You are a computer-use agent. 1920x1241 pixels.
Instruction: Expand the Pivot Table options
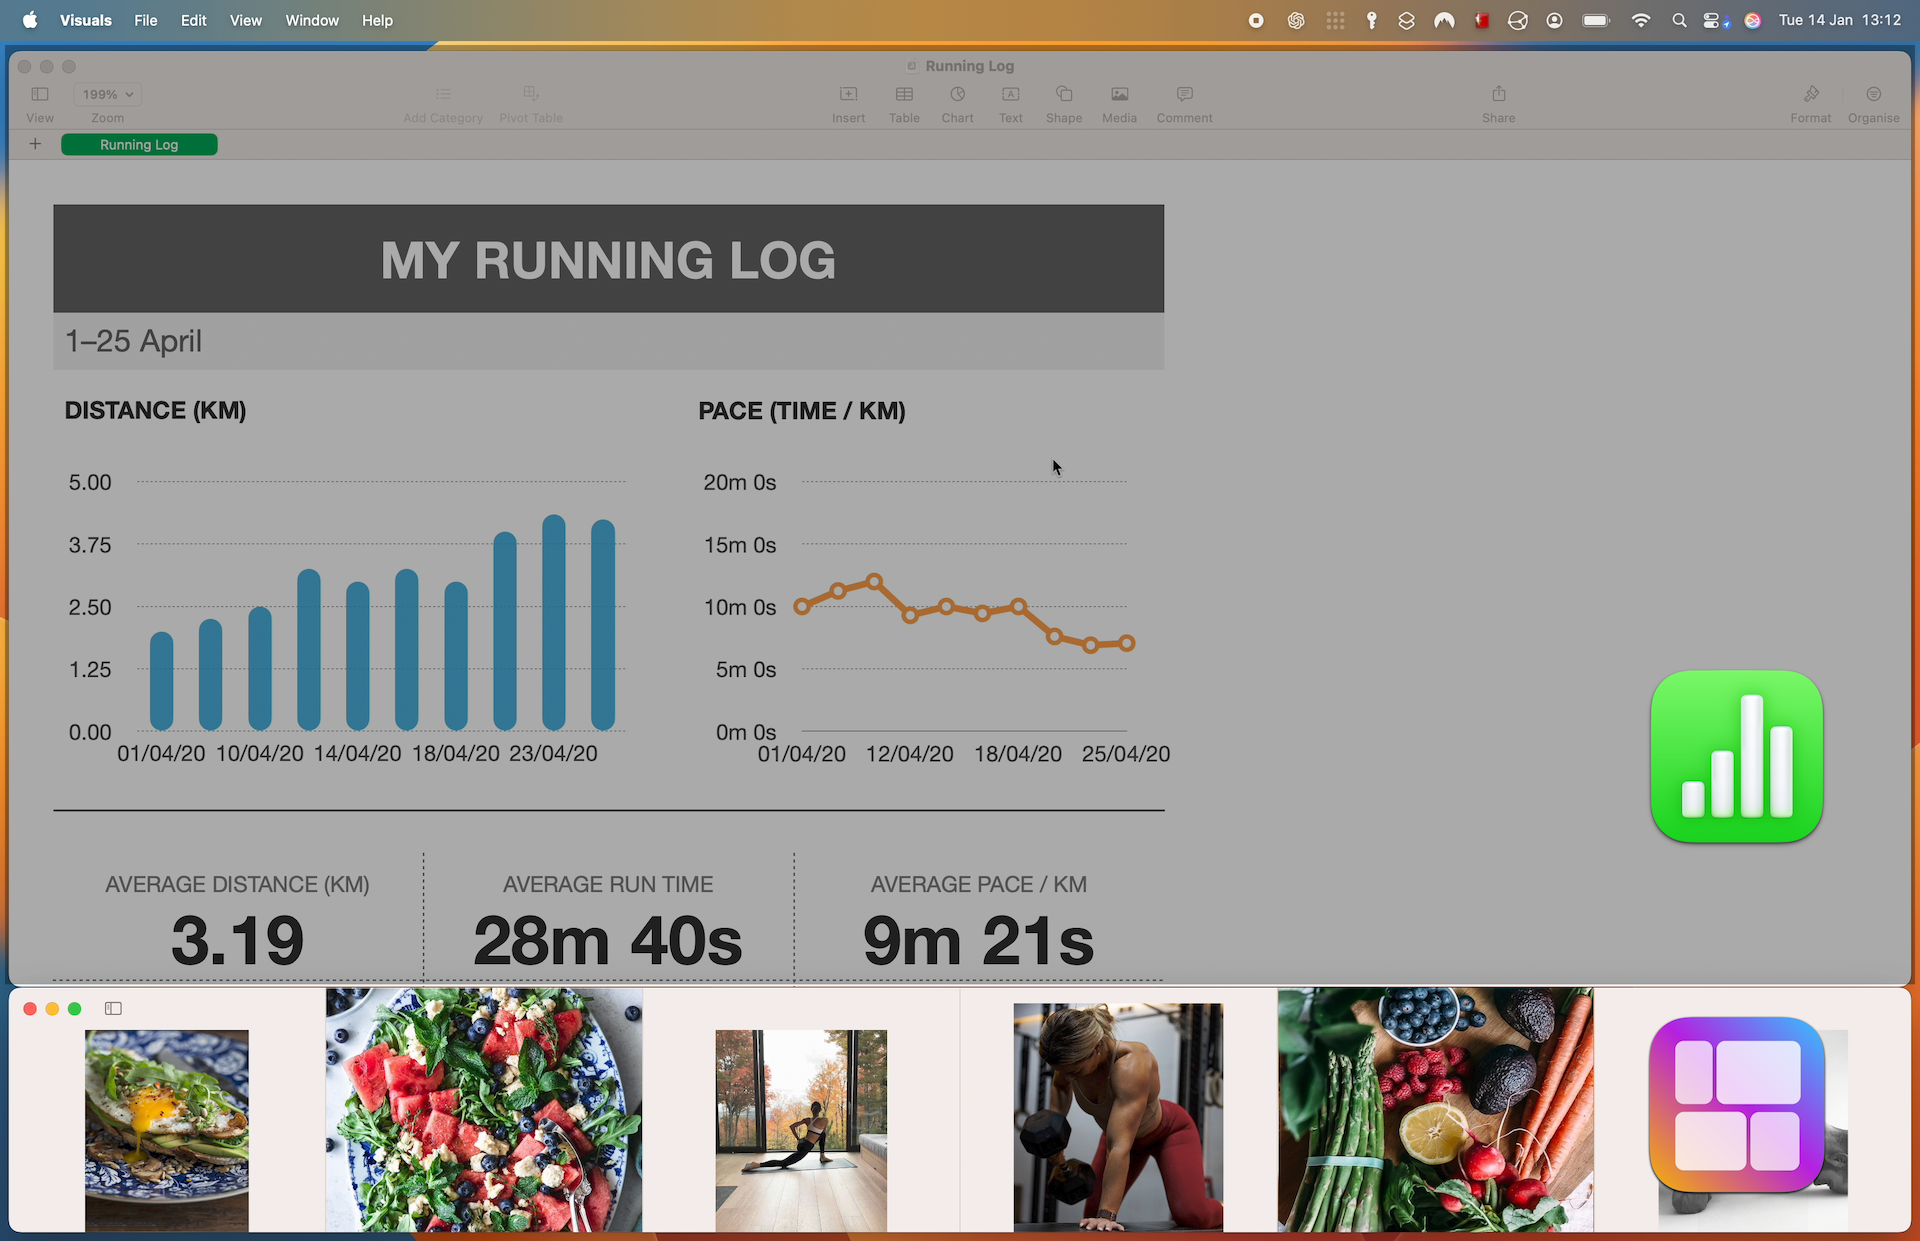click(x=530, y=101)
